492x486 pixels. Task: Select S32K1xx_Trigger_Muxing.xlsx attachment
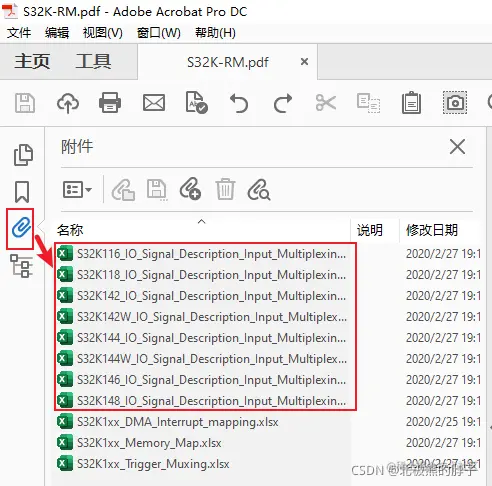pos(153,464)
